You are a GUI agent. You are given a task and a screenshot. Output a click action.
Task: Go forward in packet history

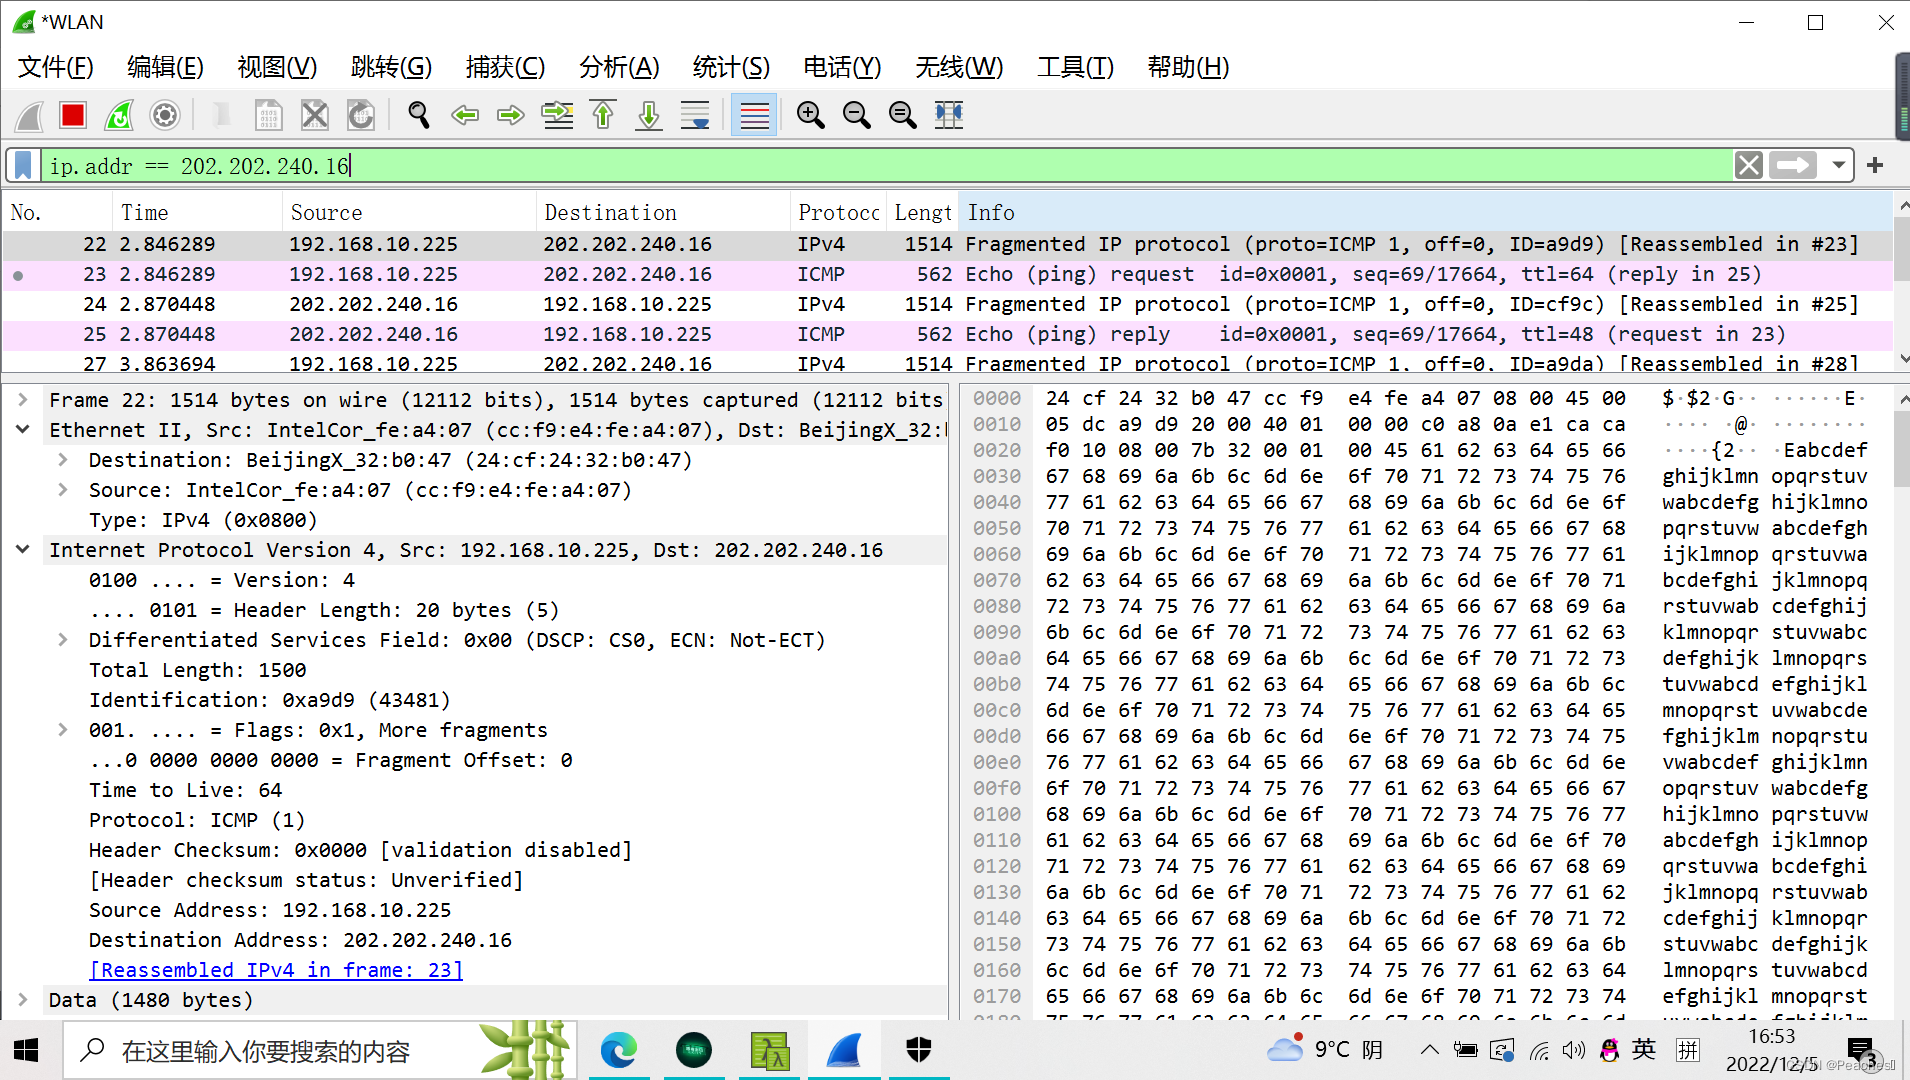point(511,116)
